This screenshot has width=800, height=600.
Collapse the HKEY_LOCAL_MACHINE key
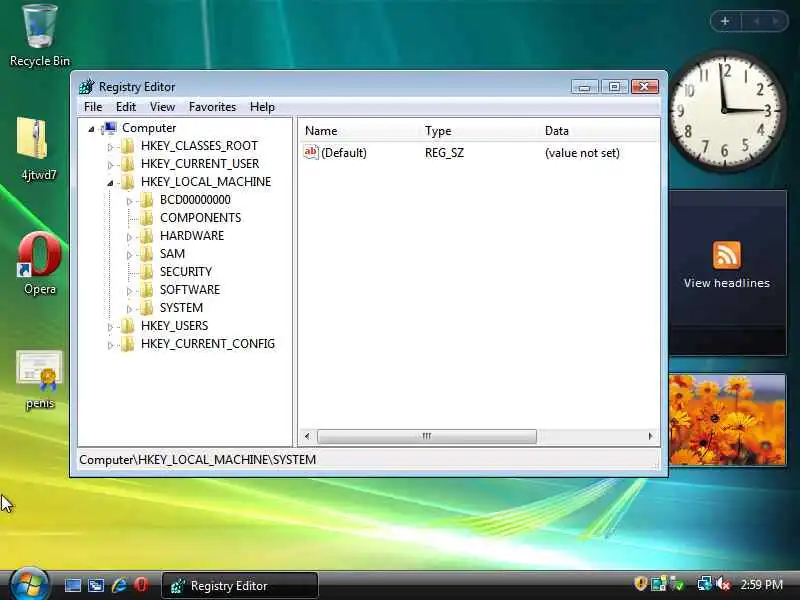[x=110, y=183]
